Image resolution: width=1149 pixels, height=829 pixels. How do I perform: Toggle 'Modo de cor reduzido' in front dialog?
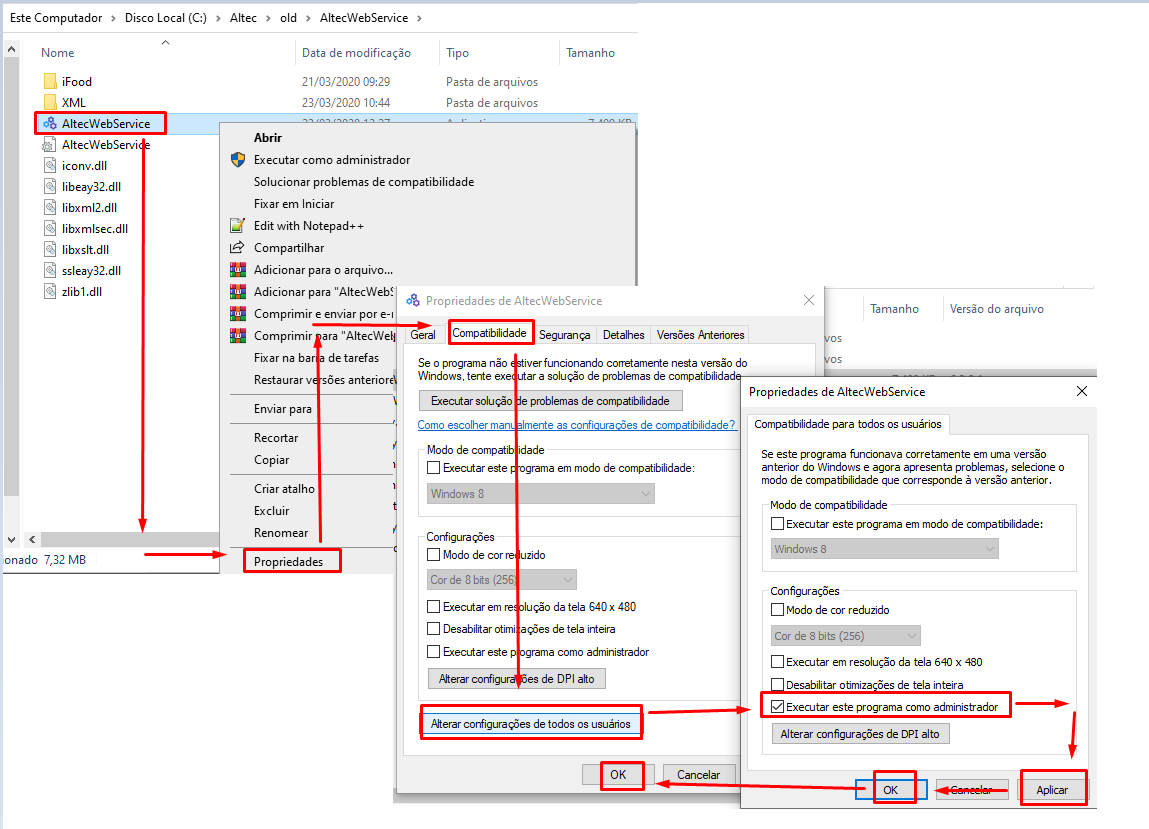tap(777, 610)
